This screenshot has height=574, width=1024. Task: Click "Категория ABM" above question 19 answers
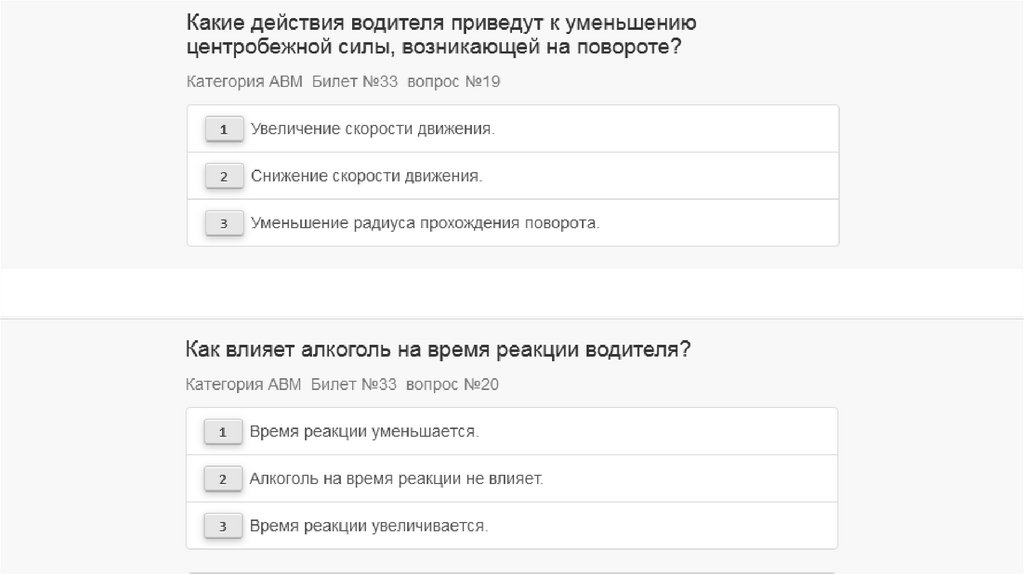click(x=244, y=82)
